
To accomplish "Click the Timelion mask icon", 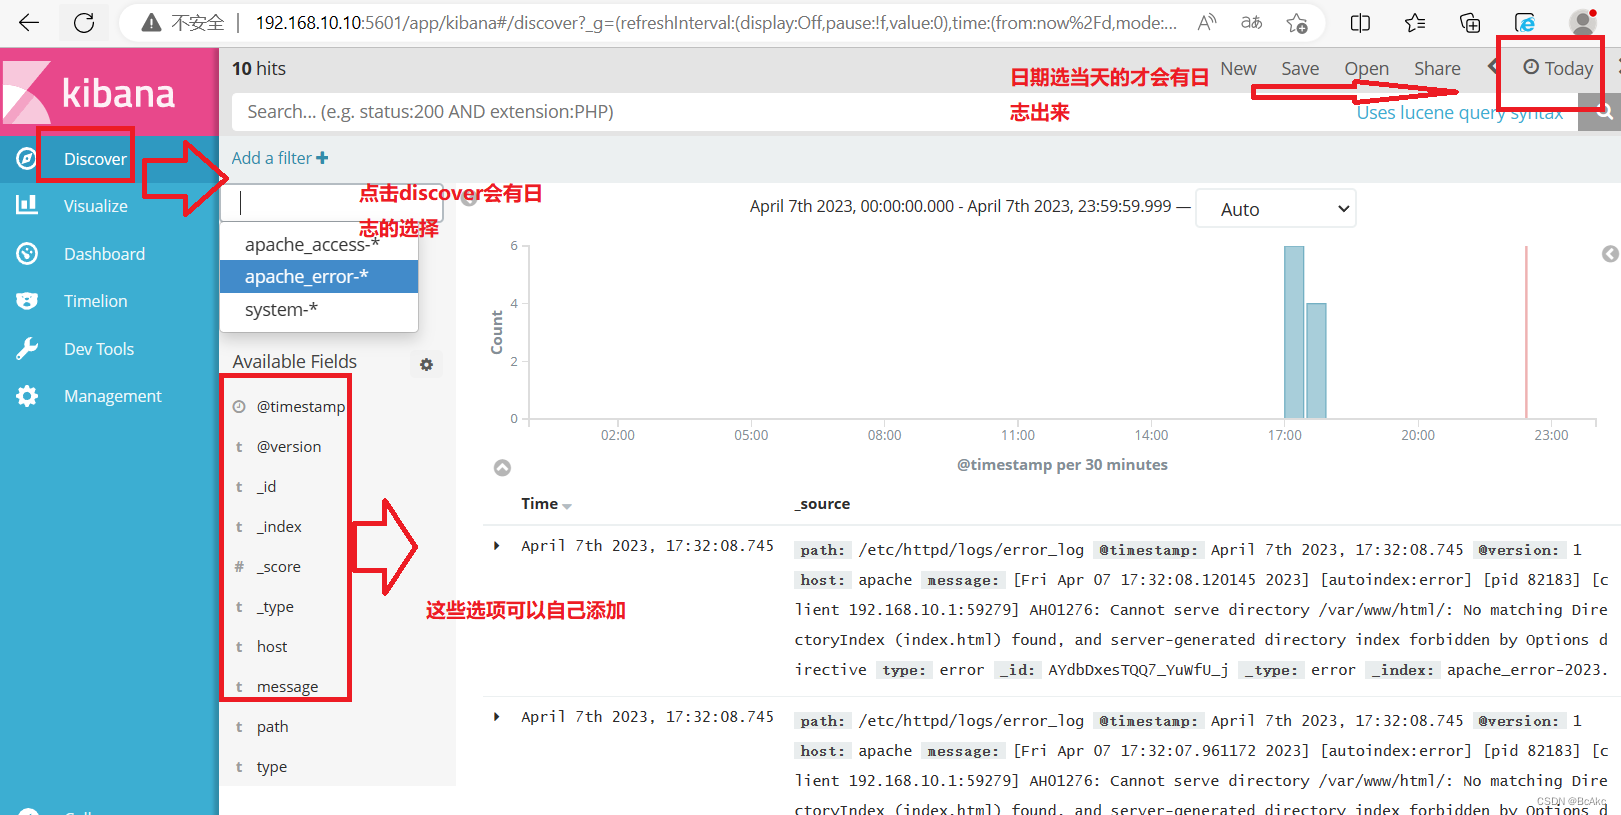I will (27, 301).
